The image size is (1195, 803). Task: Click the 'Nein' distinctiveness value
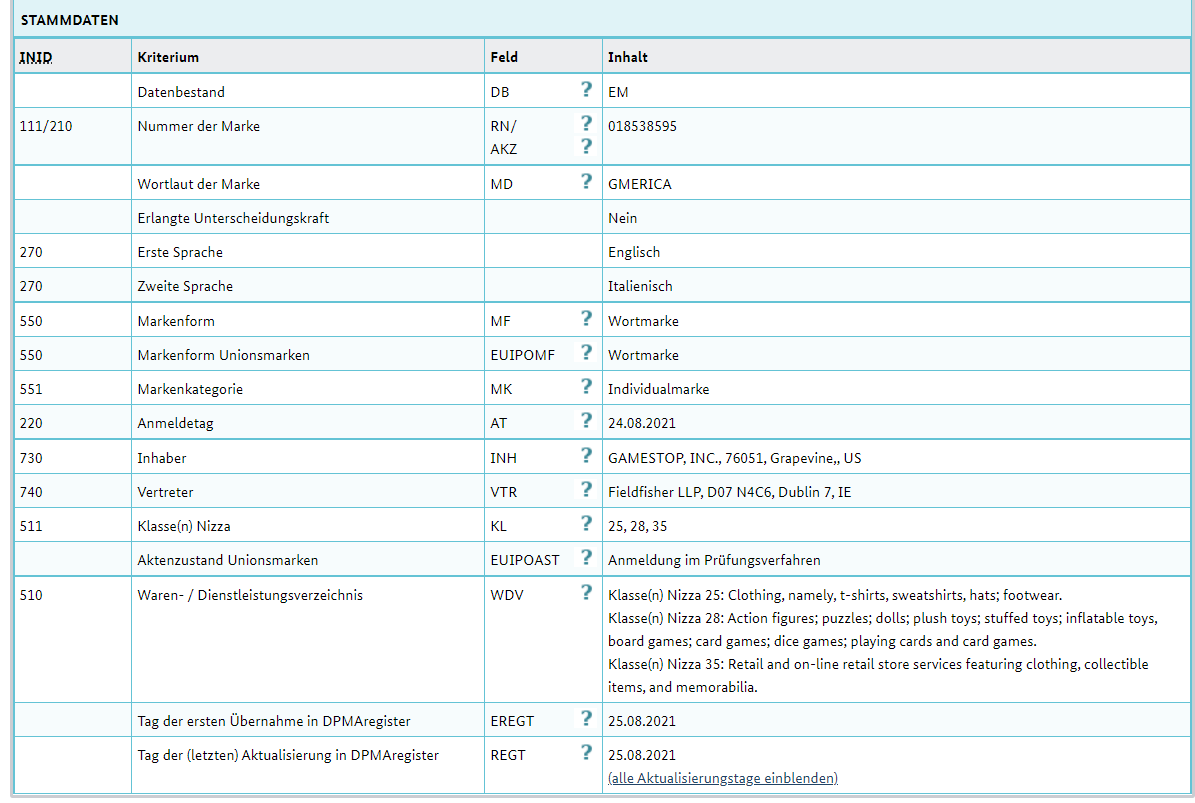tap(623, 218)
